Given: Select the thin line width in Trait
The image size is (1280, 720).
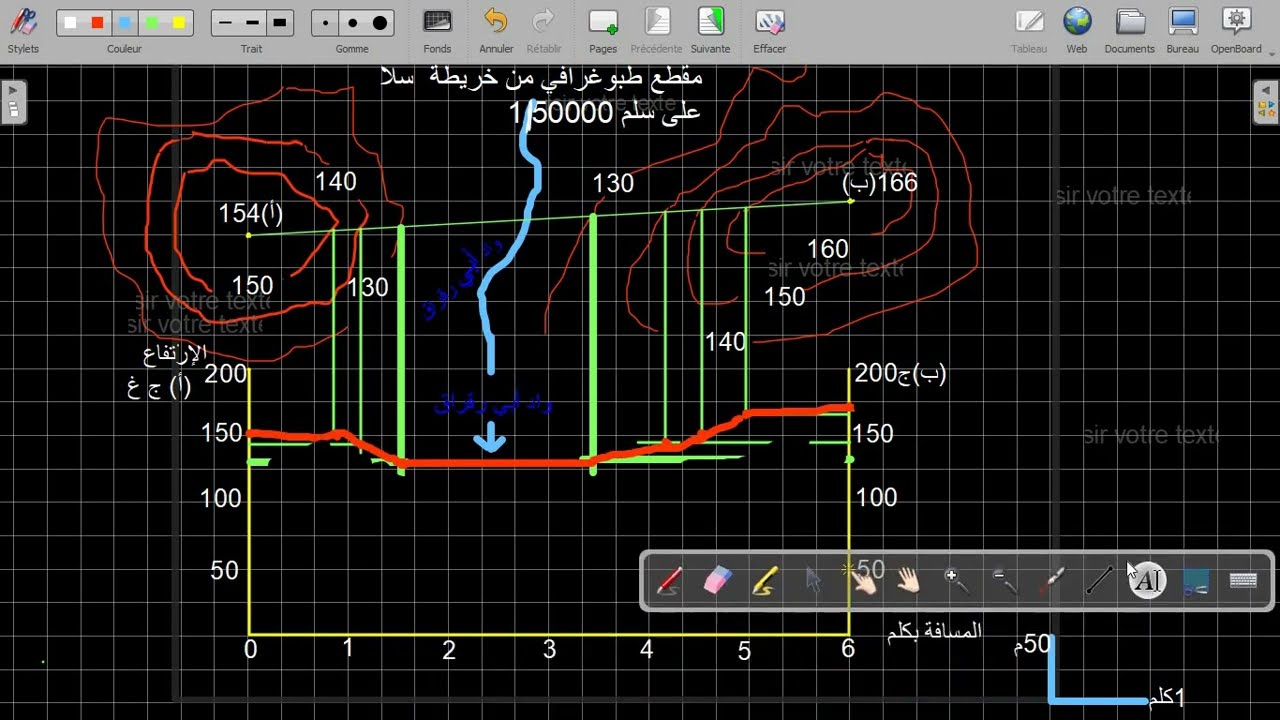Looking at the screenshot, I should 225,22.
